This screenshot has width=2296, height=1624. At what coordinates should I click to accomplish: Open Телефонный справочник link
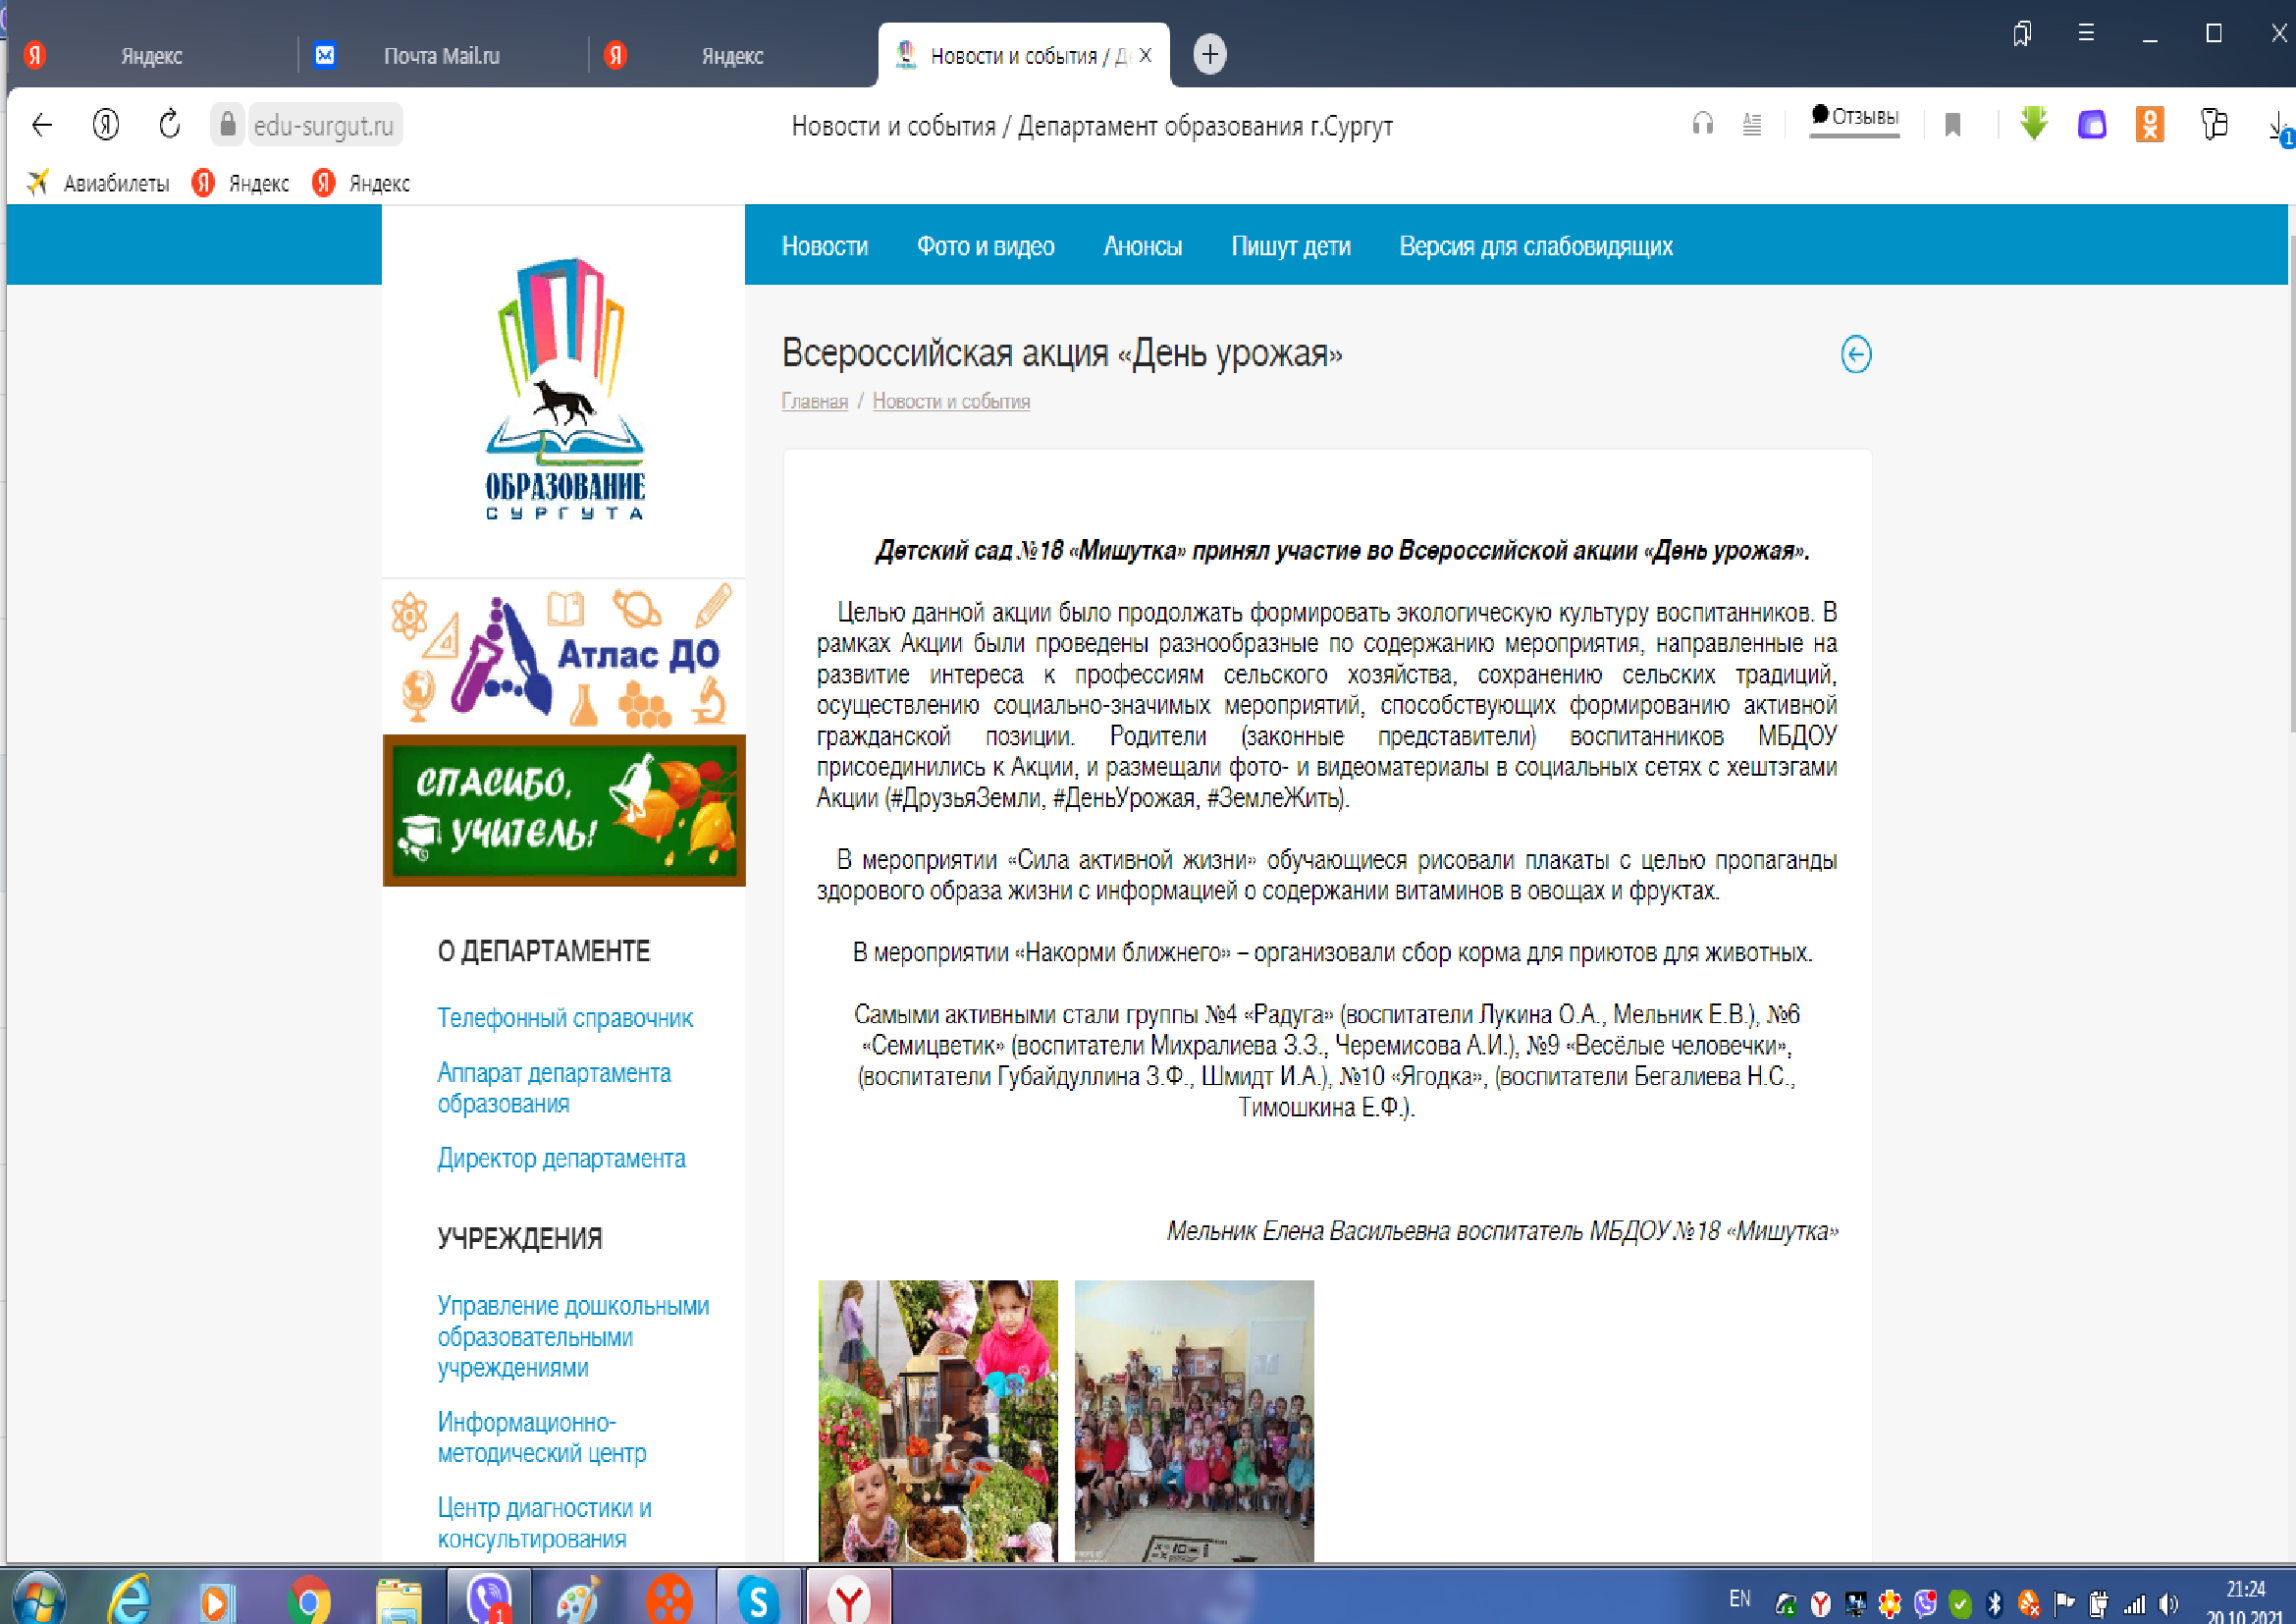(x=565, y=1018)
